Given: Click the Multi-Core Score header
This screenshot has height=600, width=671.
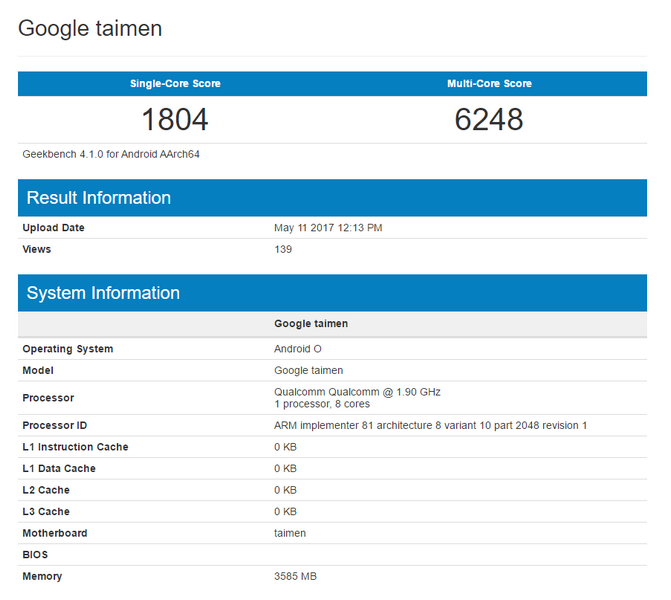Looking at the screenshot, I should click(489, 84).
